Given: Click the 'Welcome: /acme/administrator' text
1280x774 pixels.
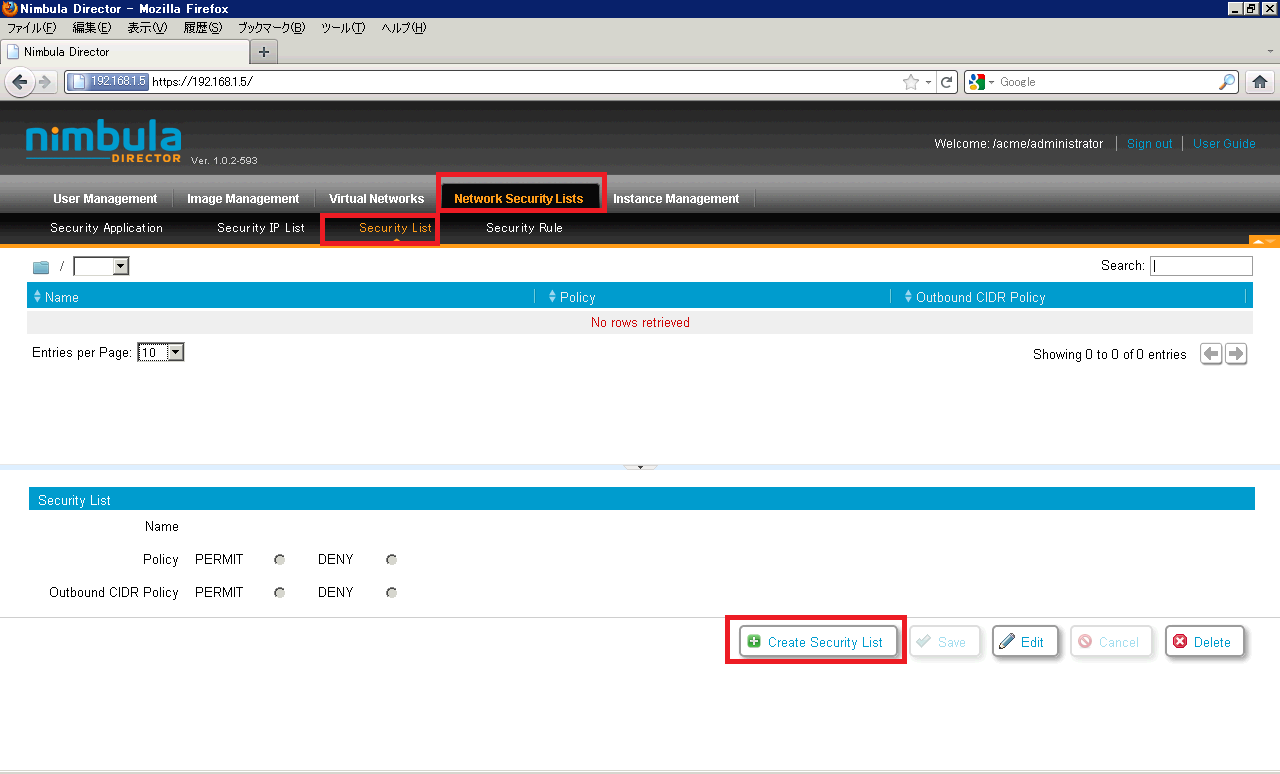Looking at the screenshot, I should point(1018,144).
